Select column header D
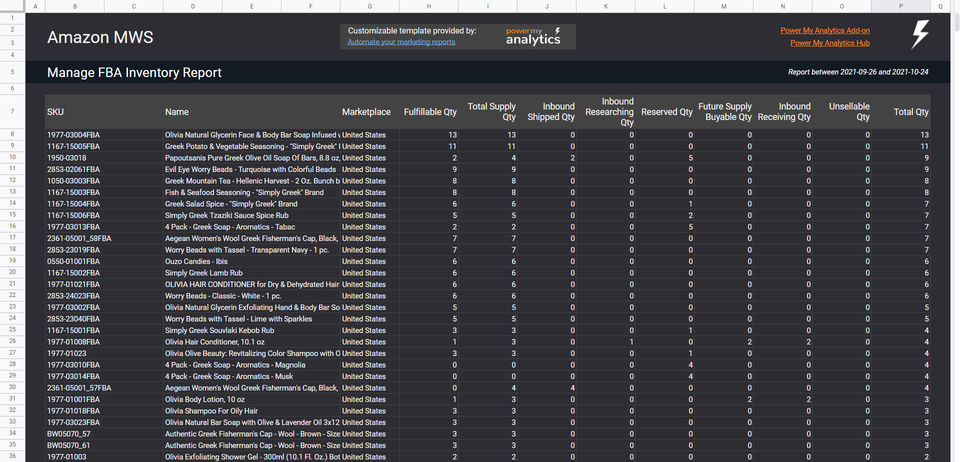The image size is (960, 462). point(191,7)
